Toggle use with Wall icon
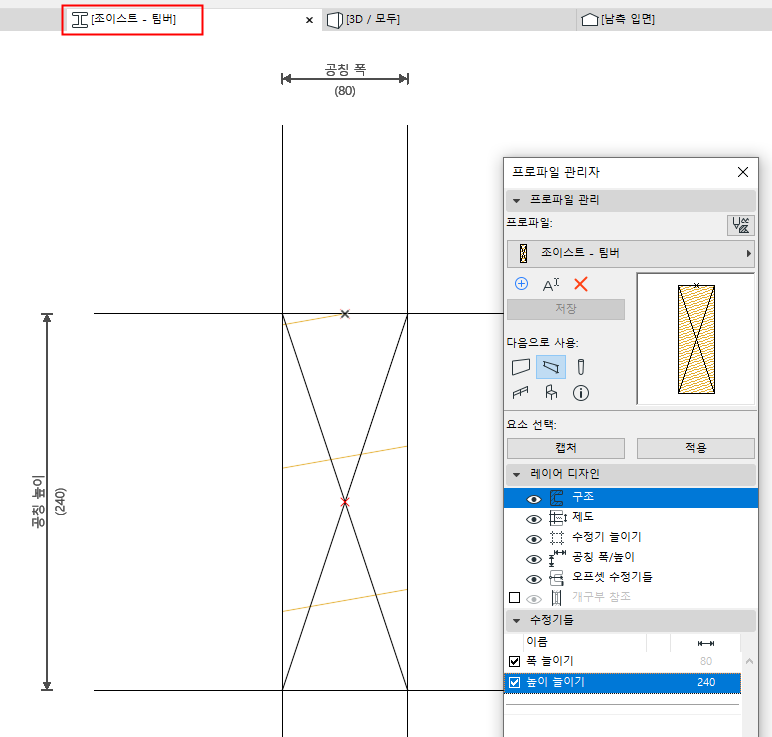The height and width of the screenshot is (737, 772). 521,367
